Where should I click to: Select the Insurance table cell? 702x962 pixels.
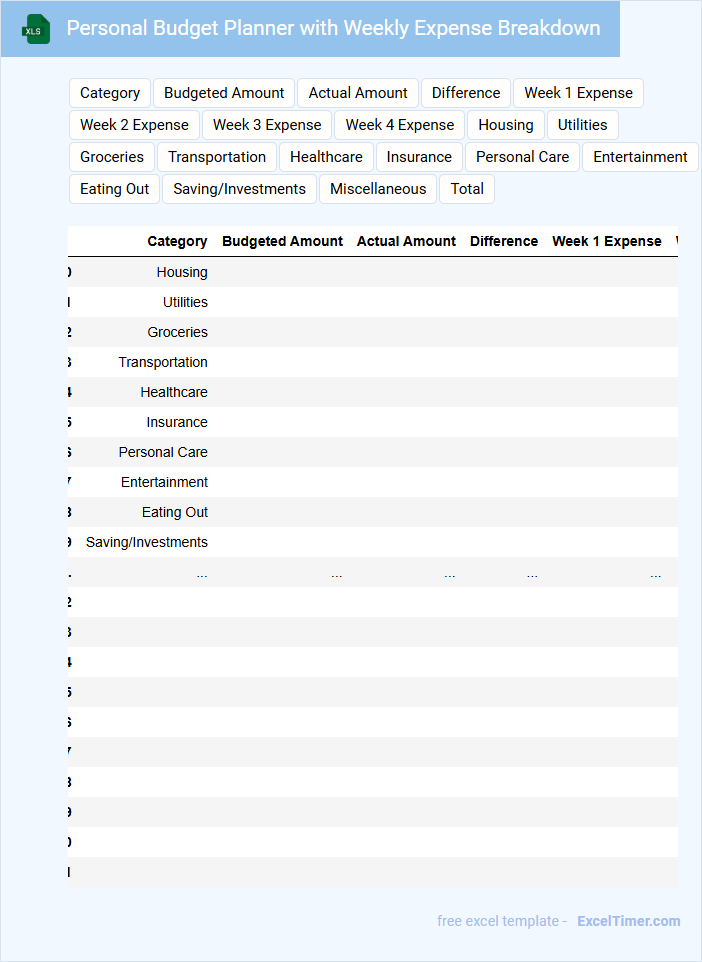pos(177,423)
